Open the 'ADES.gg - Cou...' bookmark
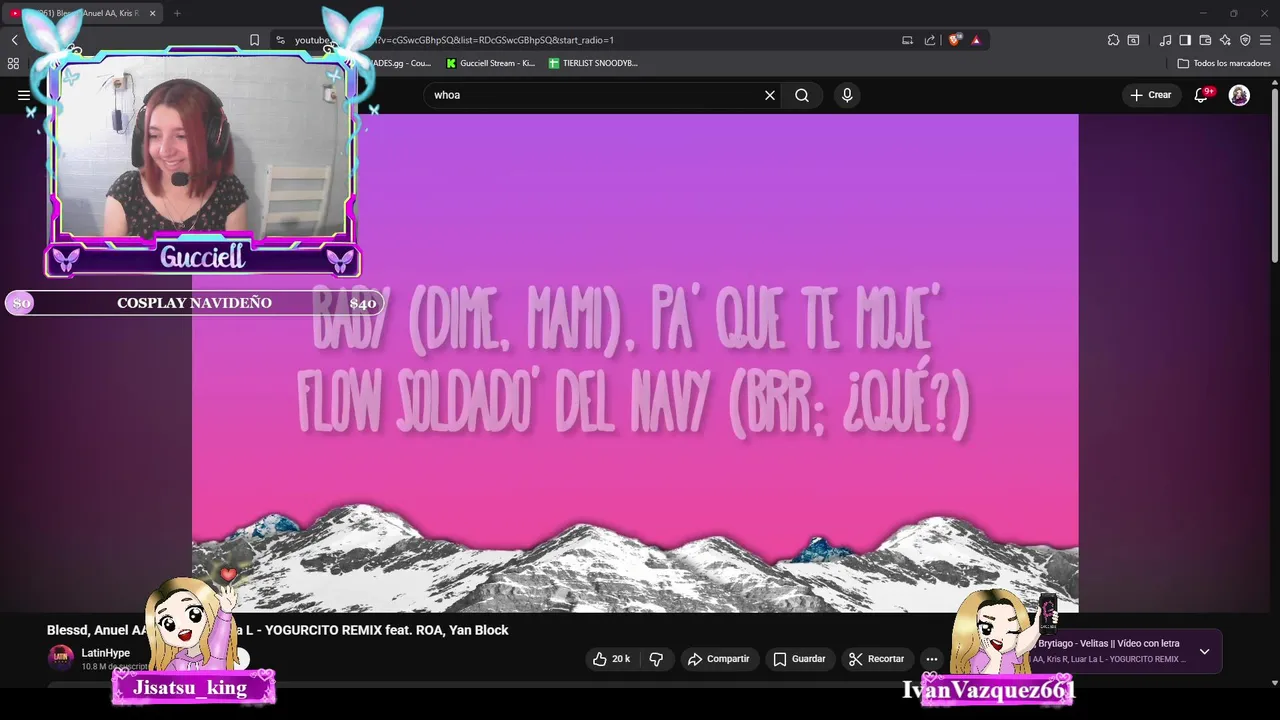1280x720 pixels. (x=400, y=63)
